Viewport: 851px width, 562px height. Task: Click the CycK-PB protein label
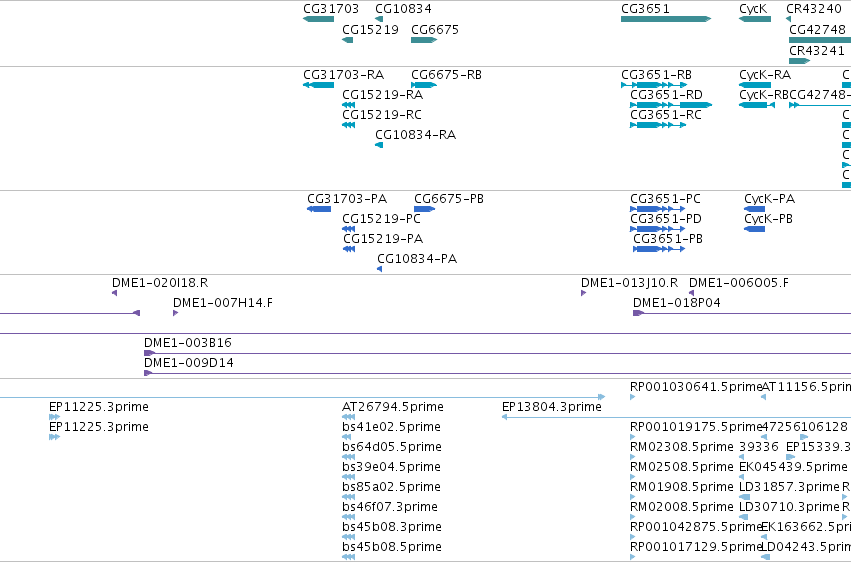768,219
